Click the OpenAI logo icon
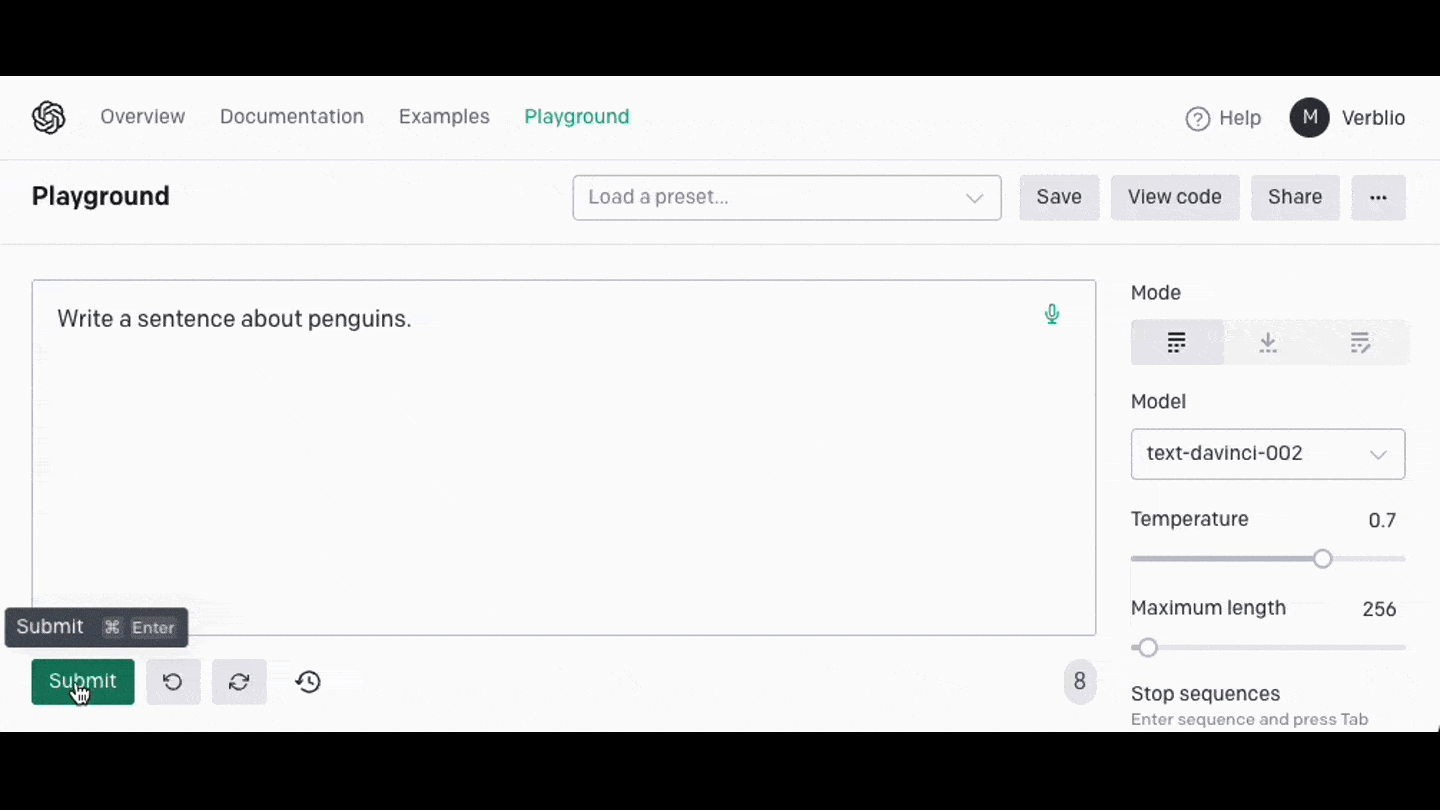 click(48, 118)
